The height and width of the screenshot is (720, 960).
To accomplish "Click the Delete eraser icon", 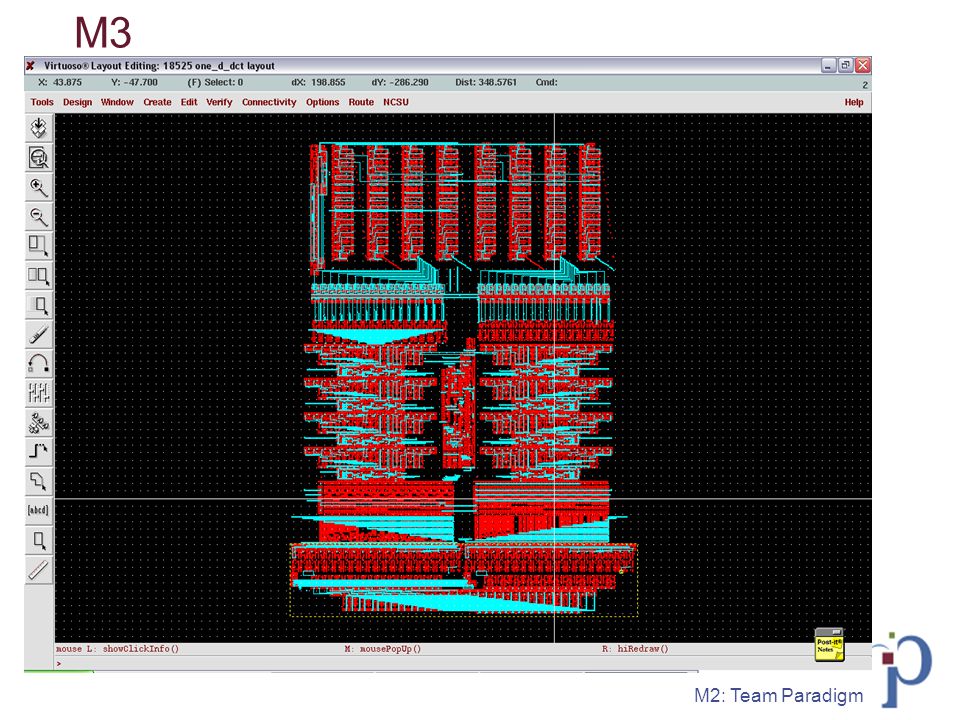I will click(39, 334).
